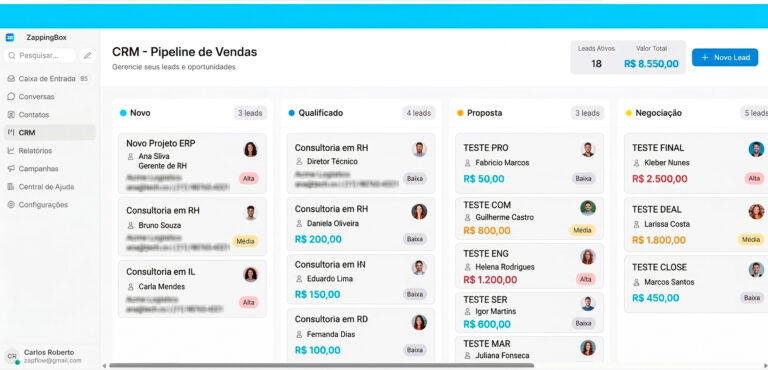Open Caixa de Entrada inbox icon
This screenshot has height=370, width=768.
tap(11, 78)
